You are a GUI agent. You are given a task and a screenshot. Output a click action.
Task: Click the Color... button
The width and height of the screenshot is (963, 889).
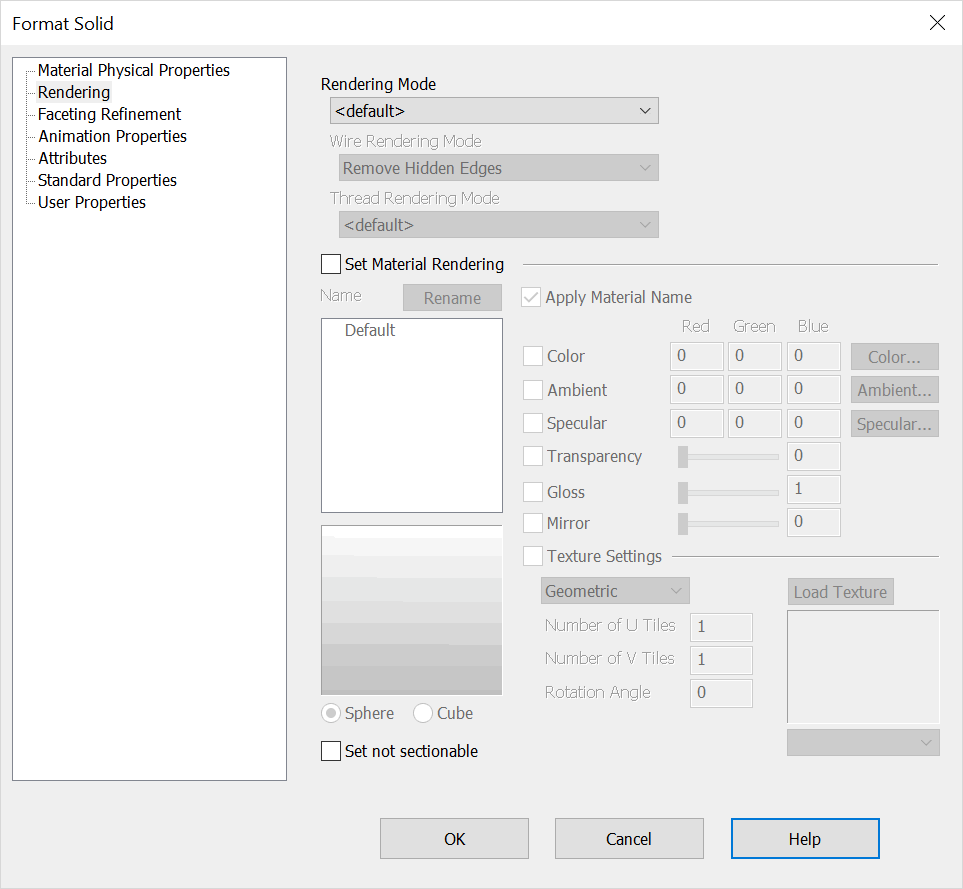tap(894, 356)
